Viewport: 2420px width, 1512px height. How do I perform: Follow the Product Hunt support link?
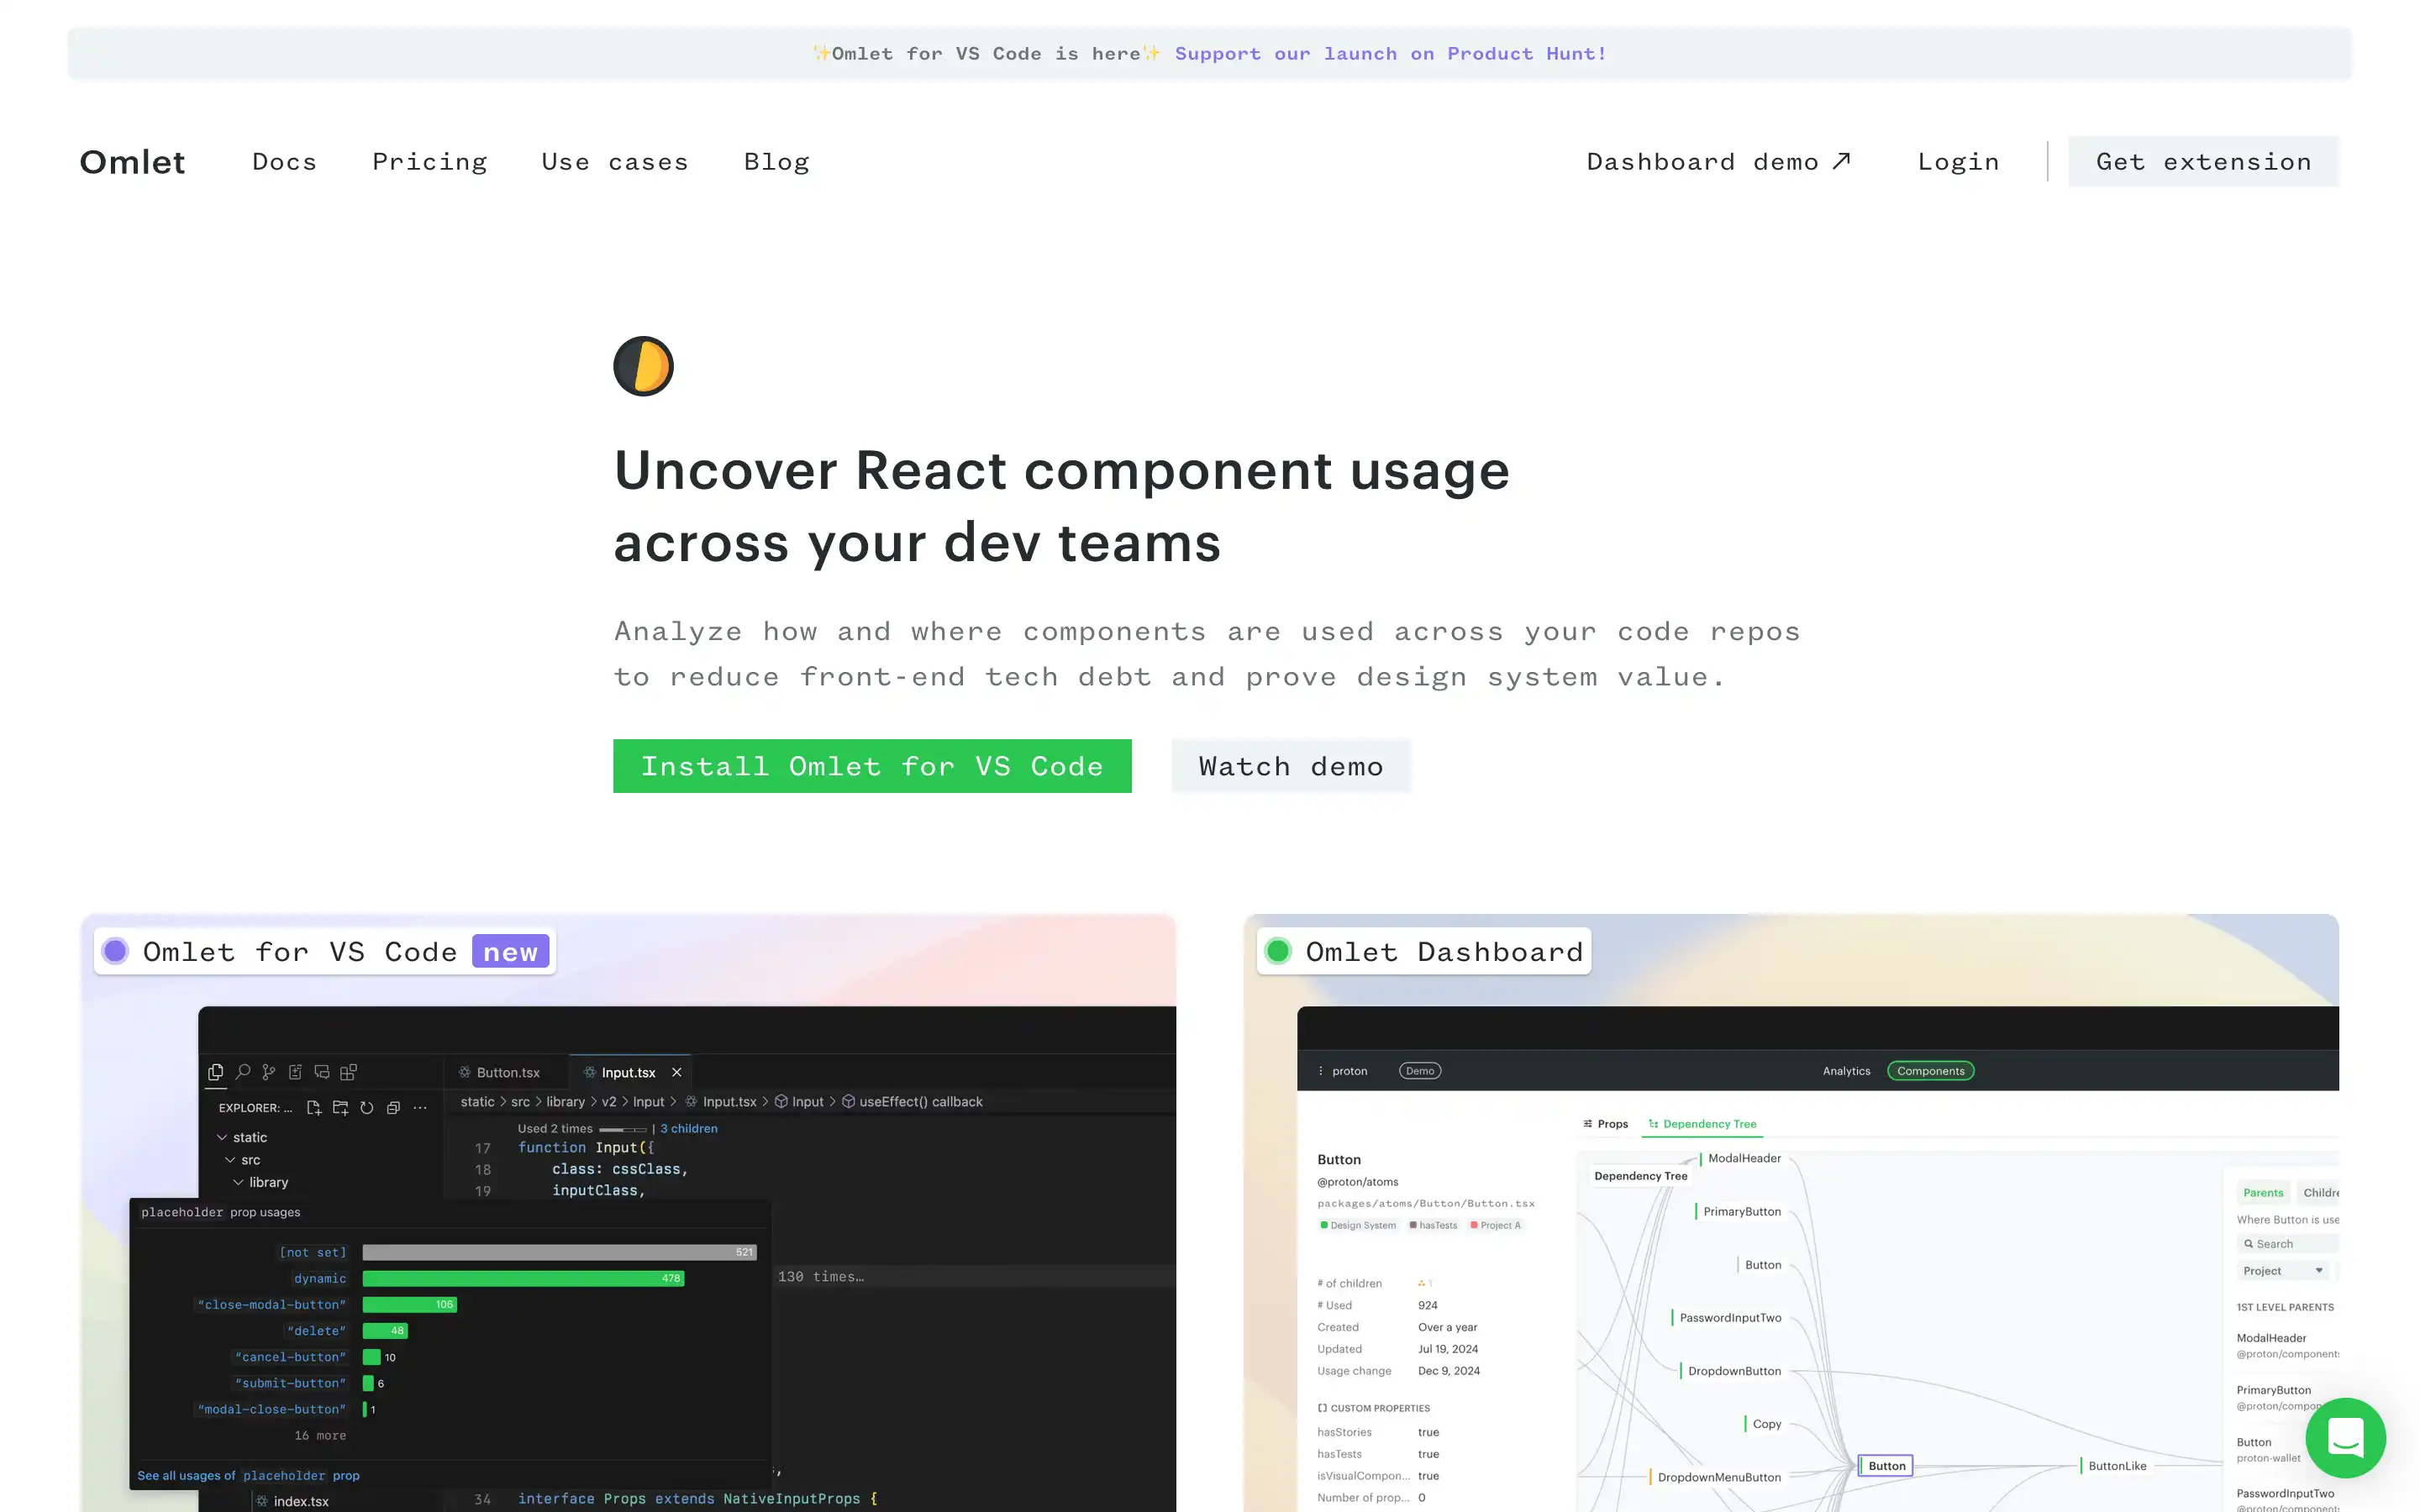[1390, 54]
